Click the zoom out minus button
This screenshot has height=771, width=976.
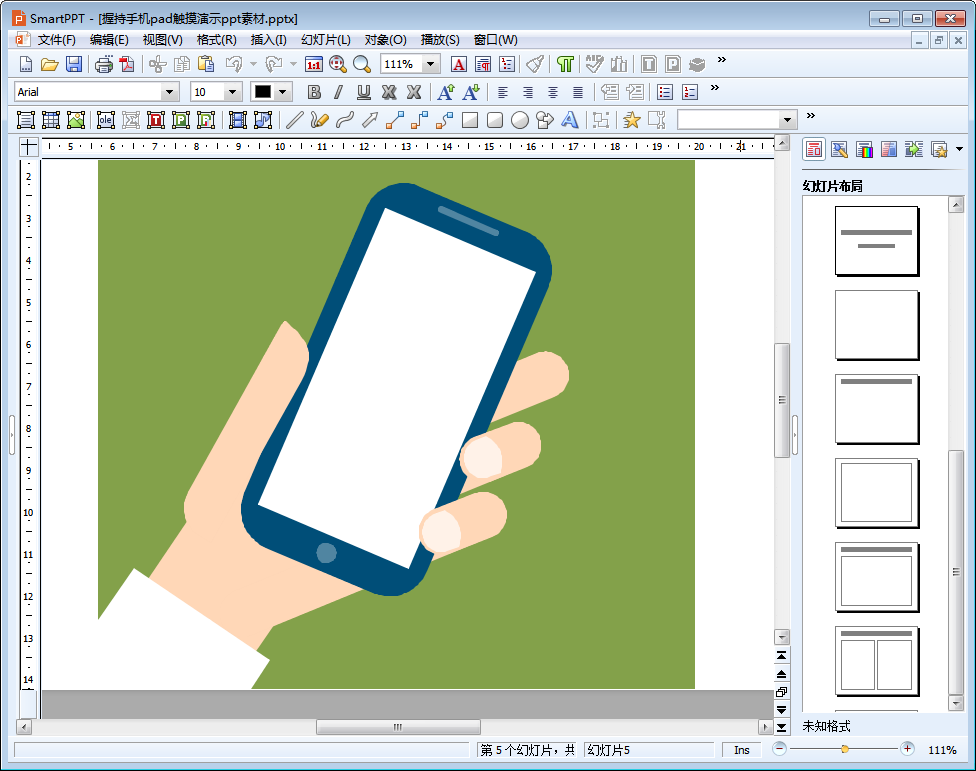[779, 749]
